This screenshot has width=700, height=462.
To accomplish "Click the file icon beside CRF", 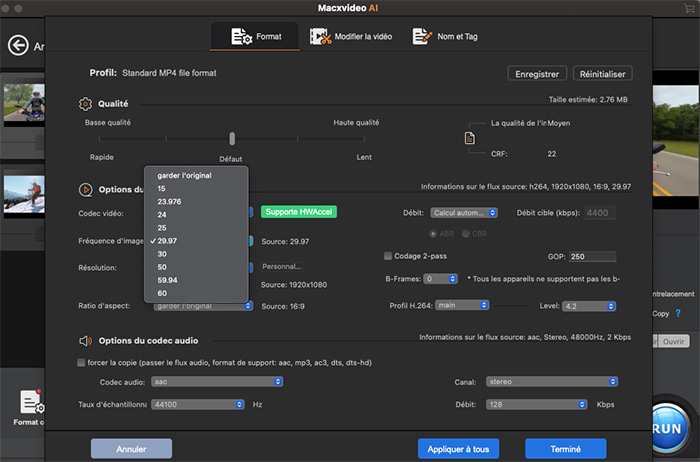I will click(x=470, y=138).
